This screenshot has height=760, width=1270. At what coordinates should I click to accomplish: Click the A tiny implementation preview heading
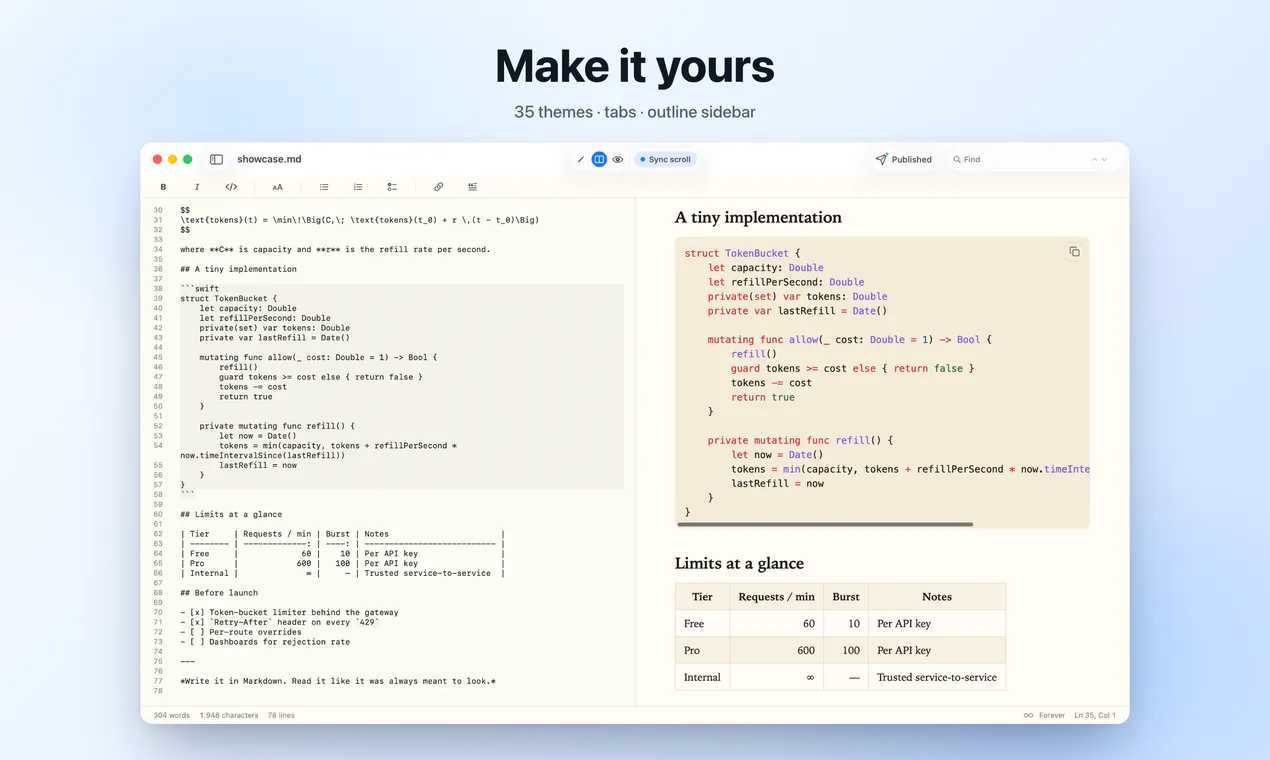[x=758, y=217]
